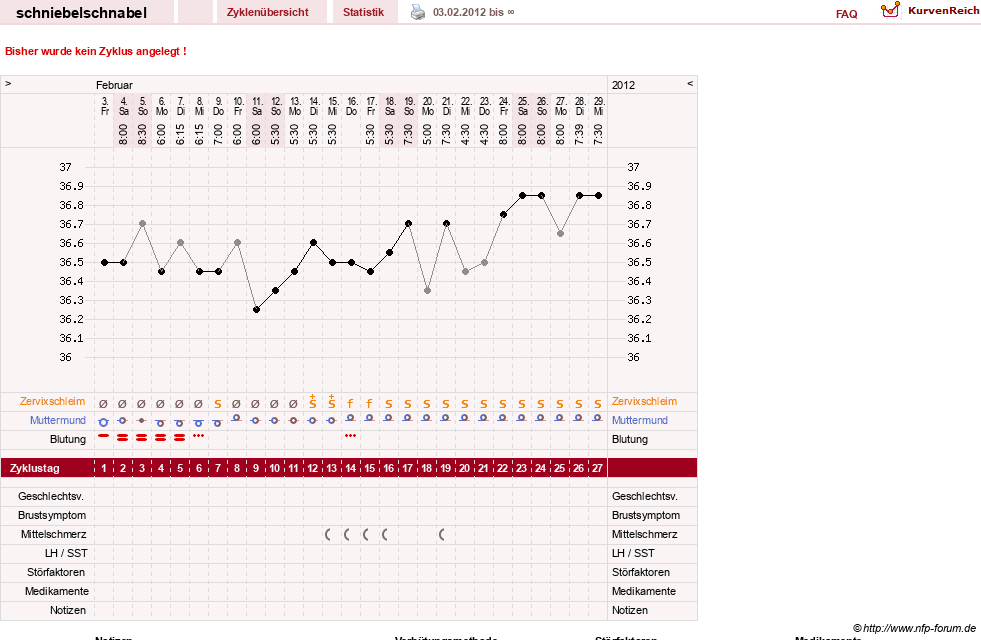Go to next period with right '<' arrow
The image size is (981, 640).
690,83
